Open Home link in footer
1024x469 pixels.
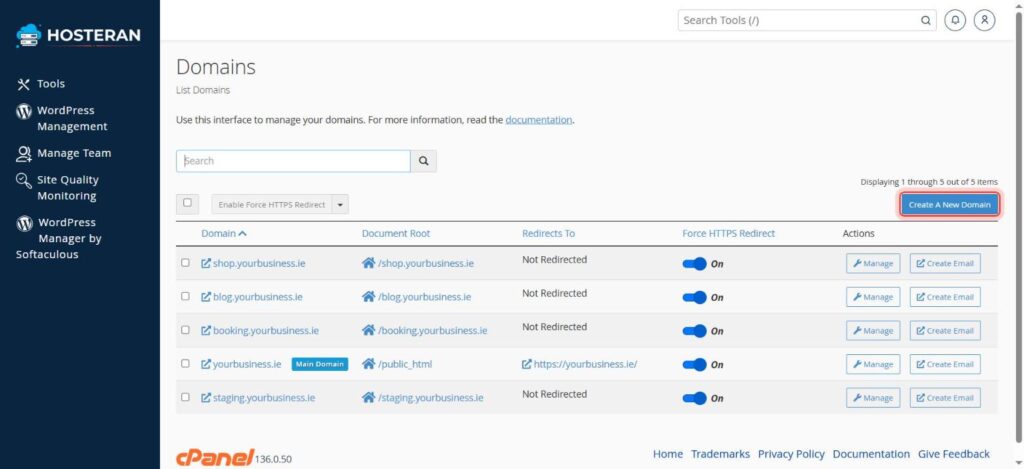668,454
